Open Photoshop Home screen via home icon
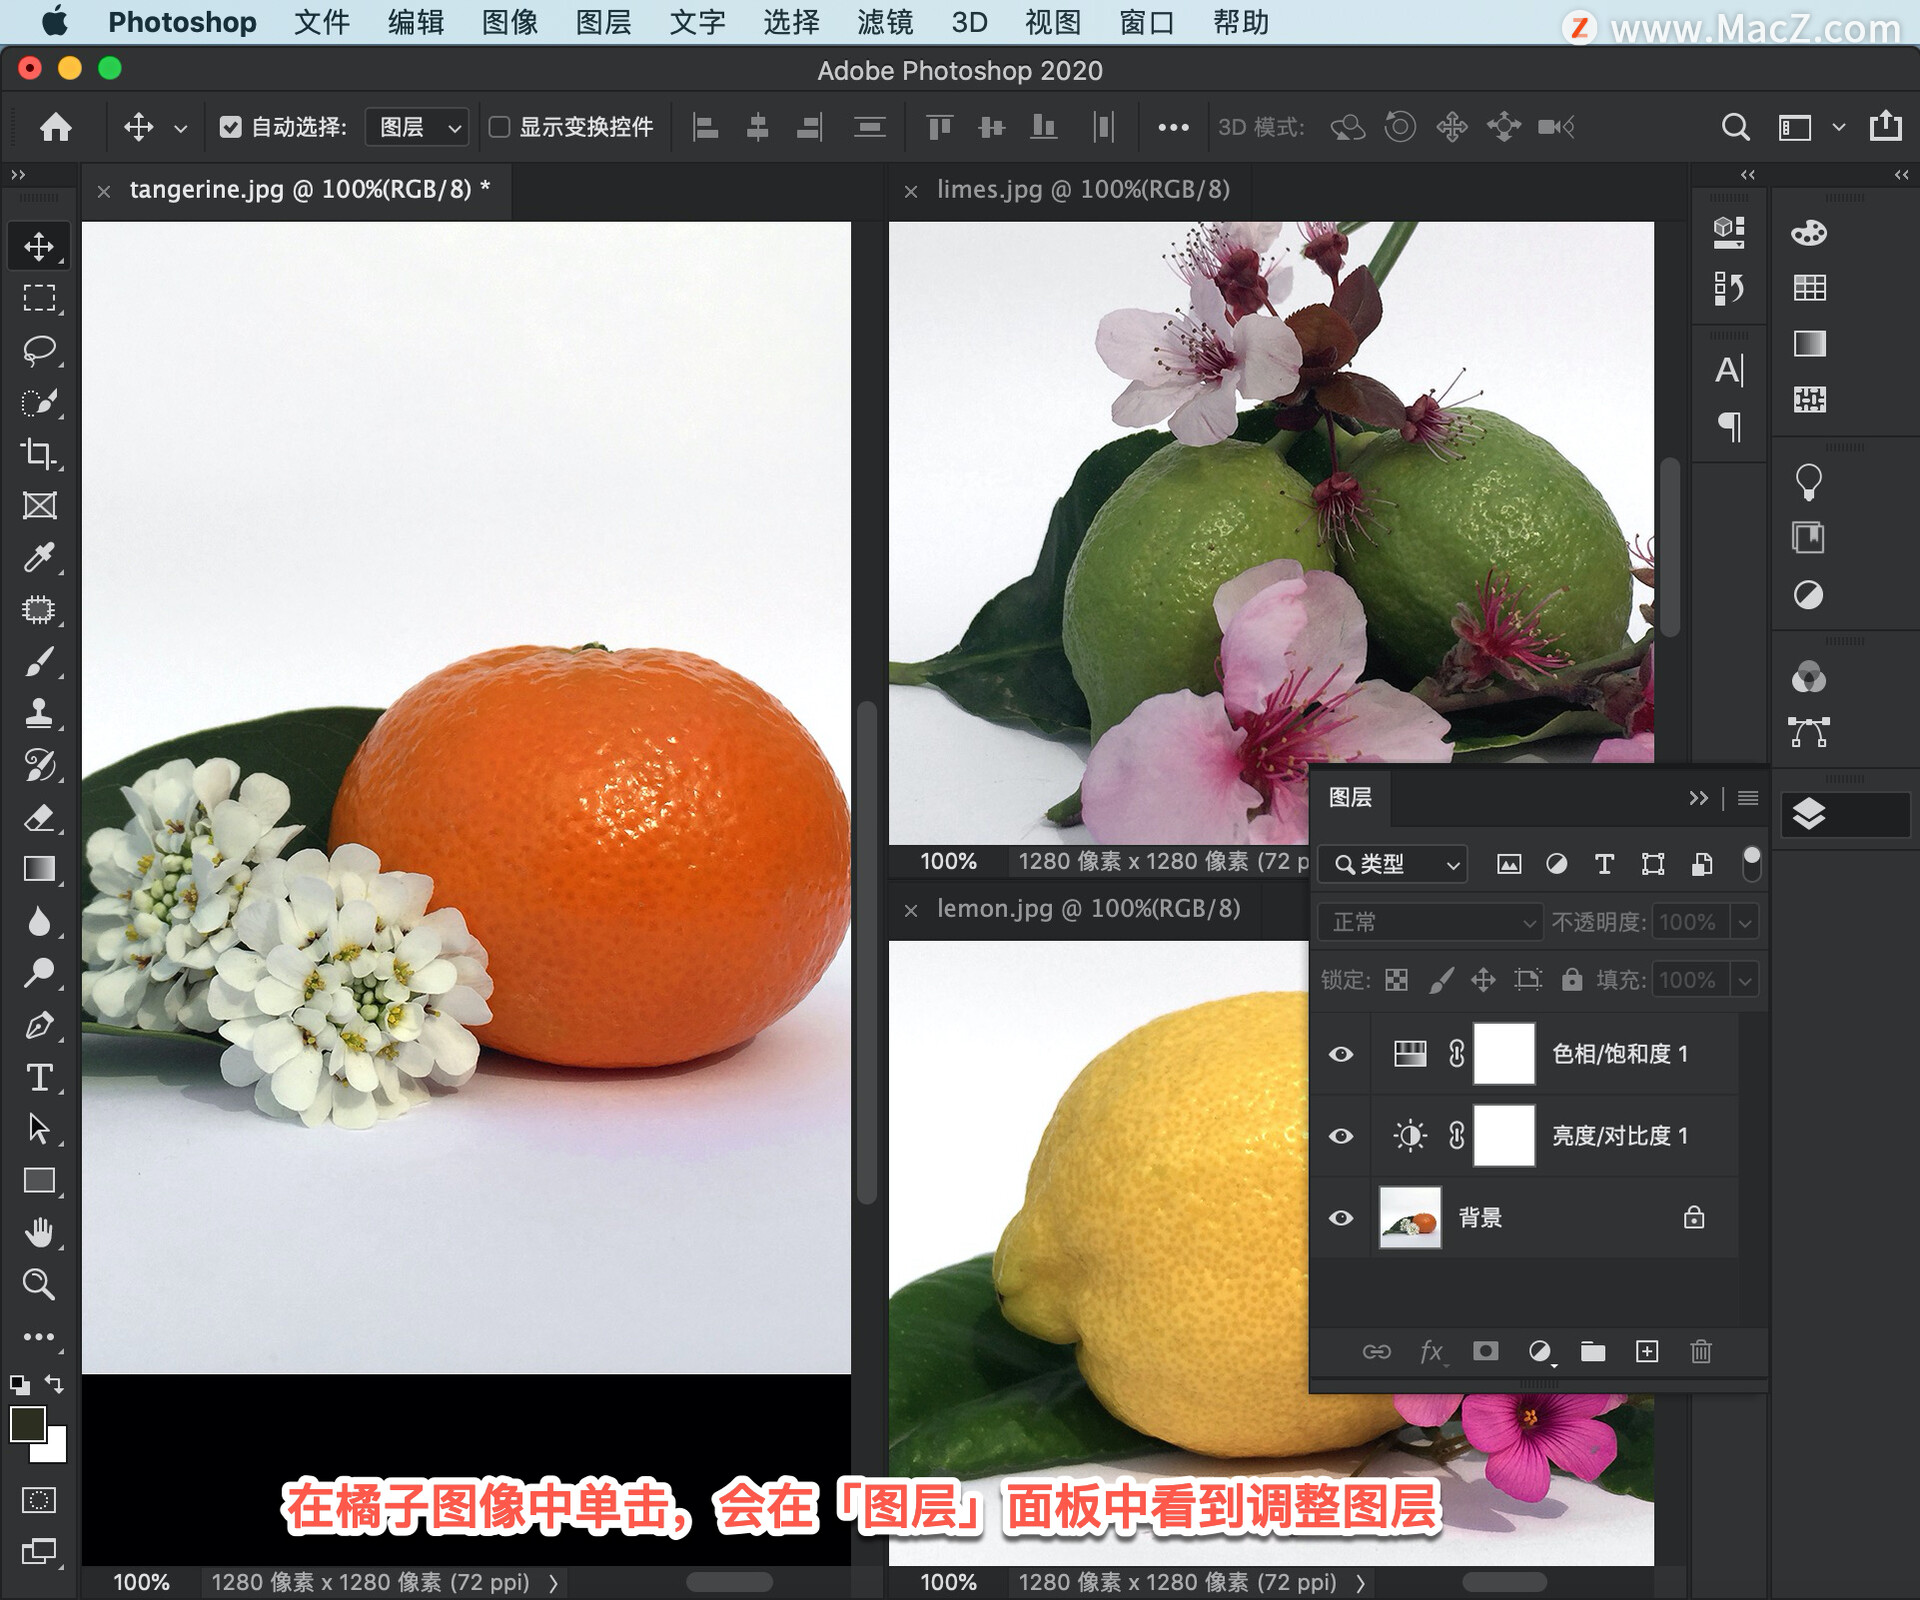The height and width of the screenshot is (1600, 1920). coord(56,127)
